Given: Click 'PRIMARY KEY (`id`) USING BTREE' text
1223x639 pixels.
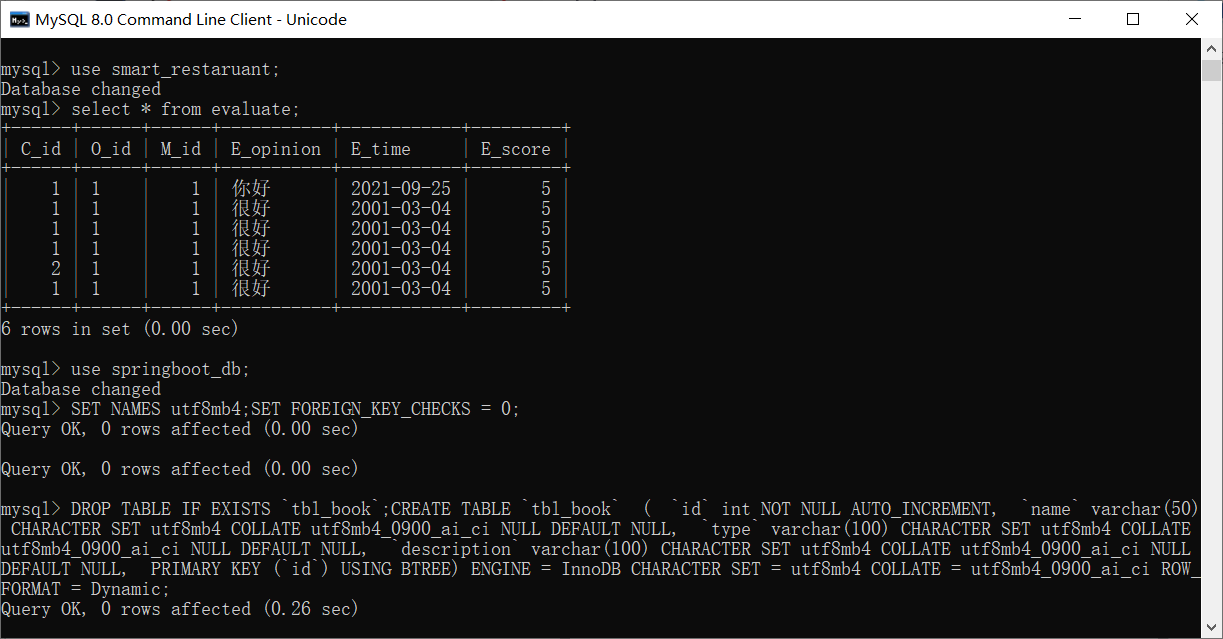Looking at the screenshot, I should [306, 569].
